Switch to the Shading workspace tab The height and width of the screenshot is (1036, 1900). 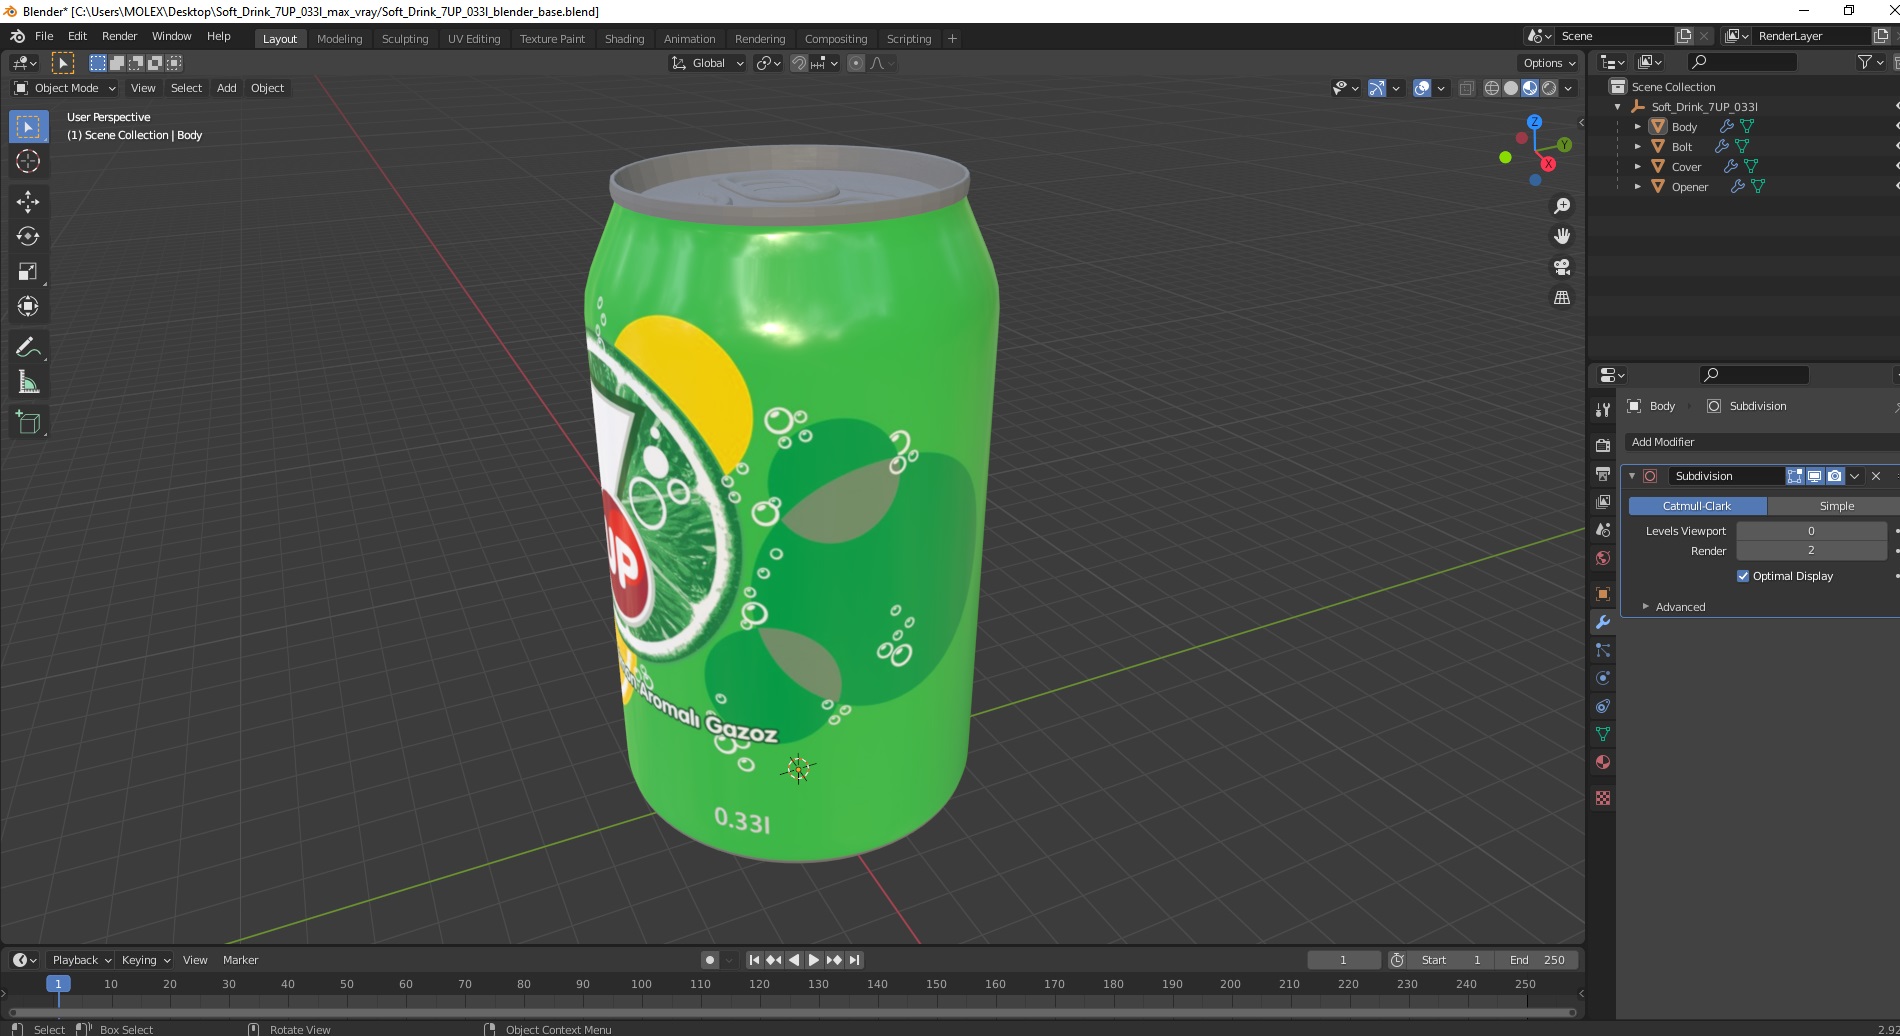coord(624,39)
